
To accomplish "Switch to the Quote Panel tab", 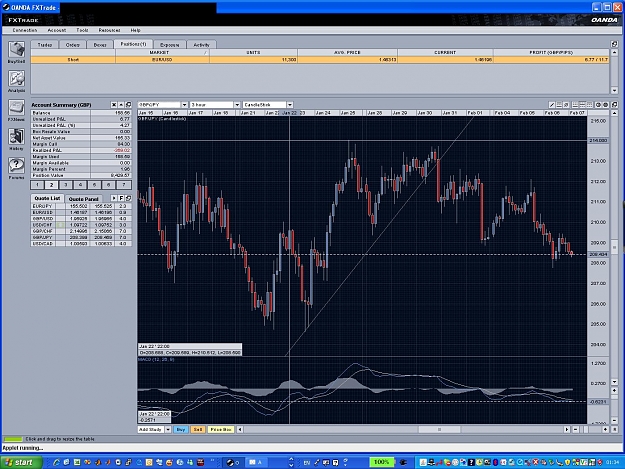I will coord(83,198).
